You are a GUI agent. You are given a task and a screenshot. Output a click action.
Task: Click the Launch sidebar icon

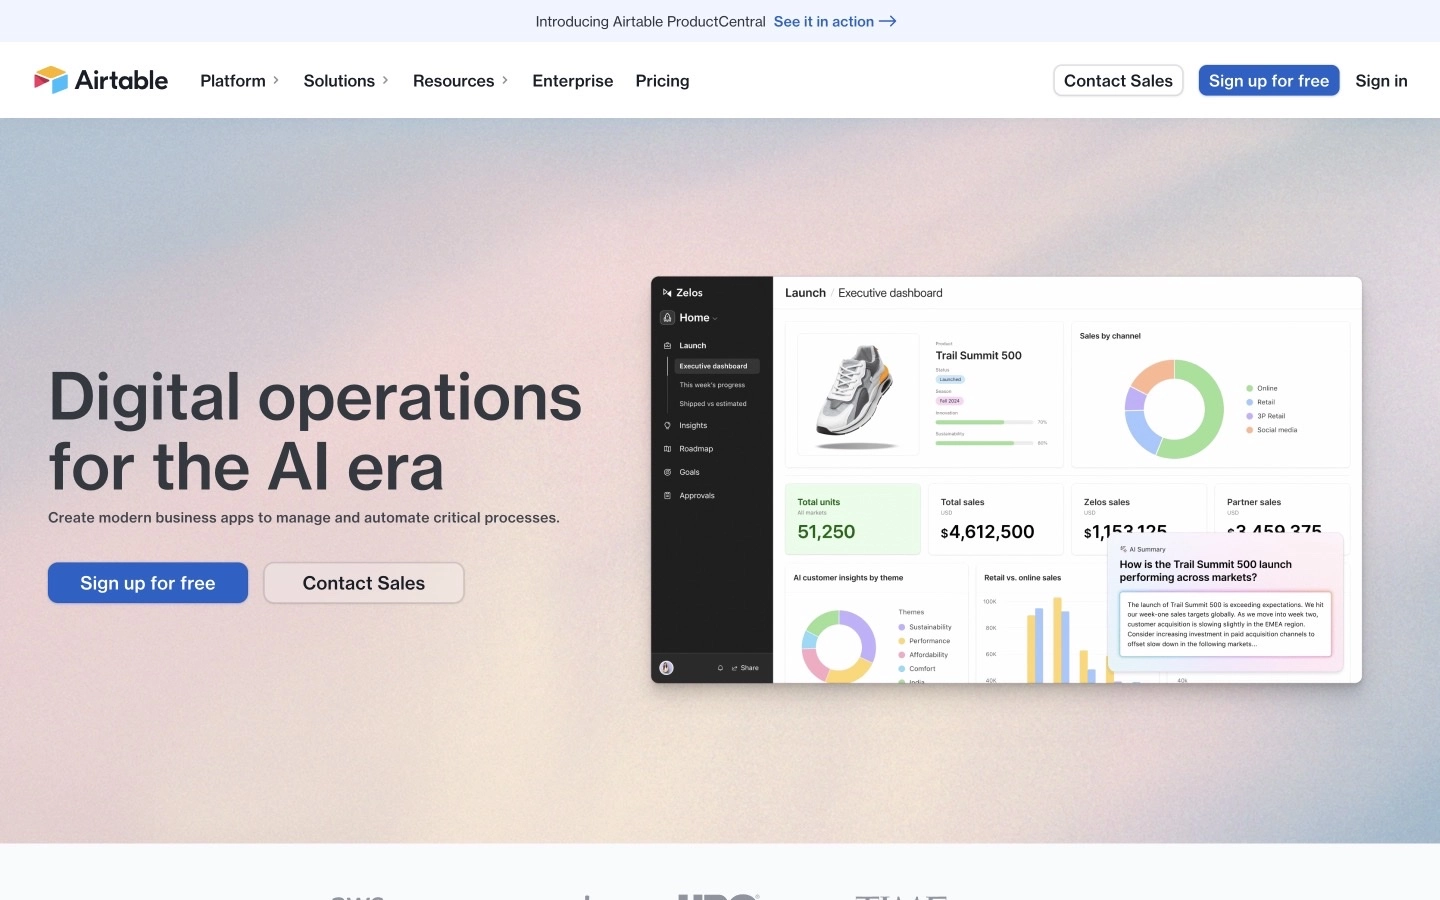[667, 346]
